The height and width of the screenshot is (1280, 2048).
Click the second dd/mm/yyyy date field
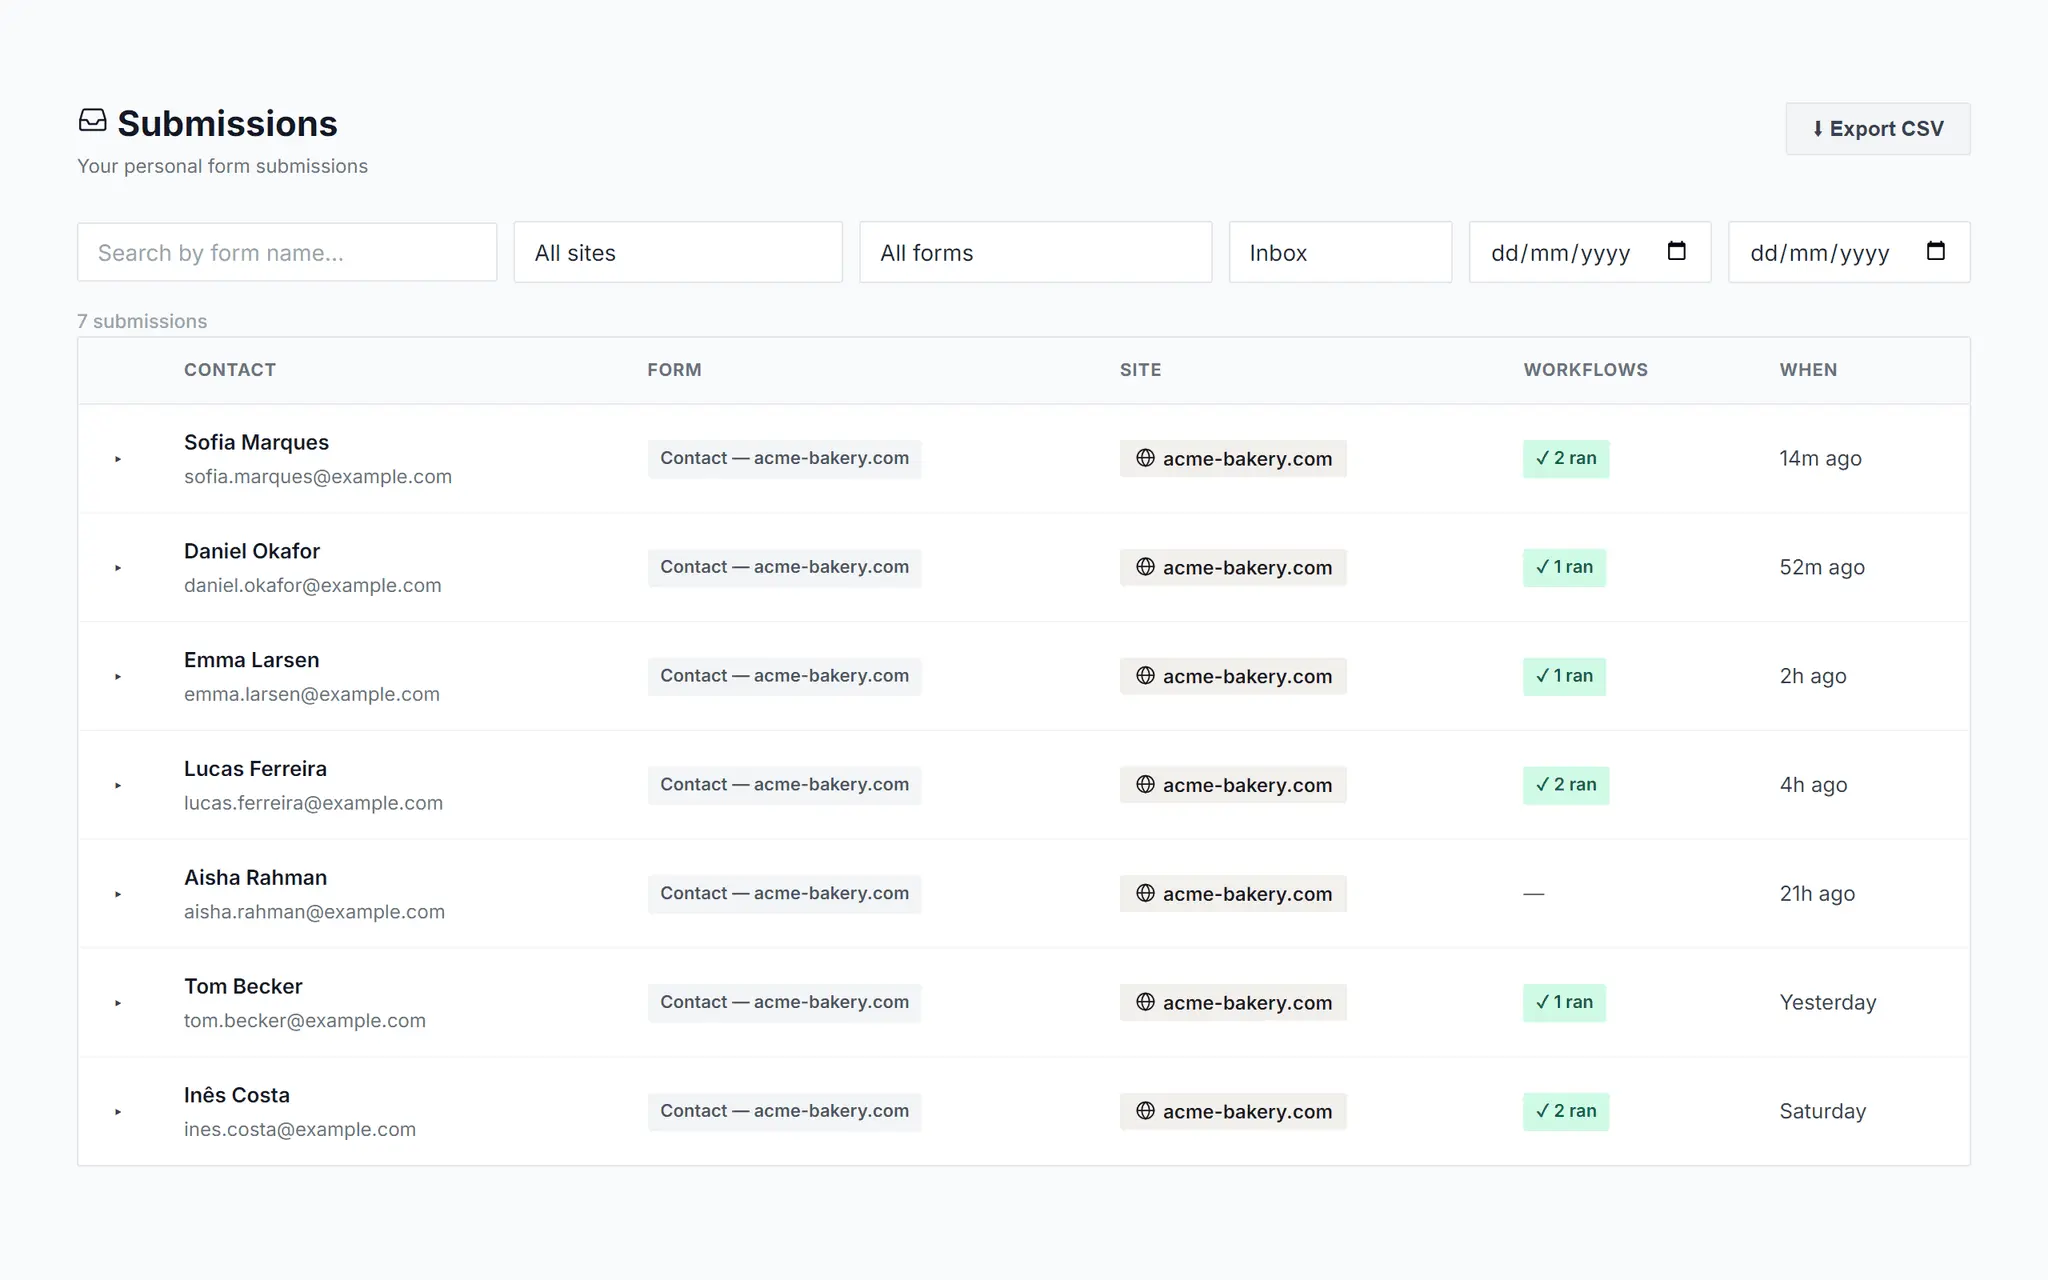(1849, 252)
